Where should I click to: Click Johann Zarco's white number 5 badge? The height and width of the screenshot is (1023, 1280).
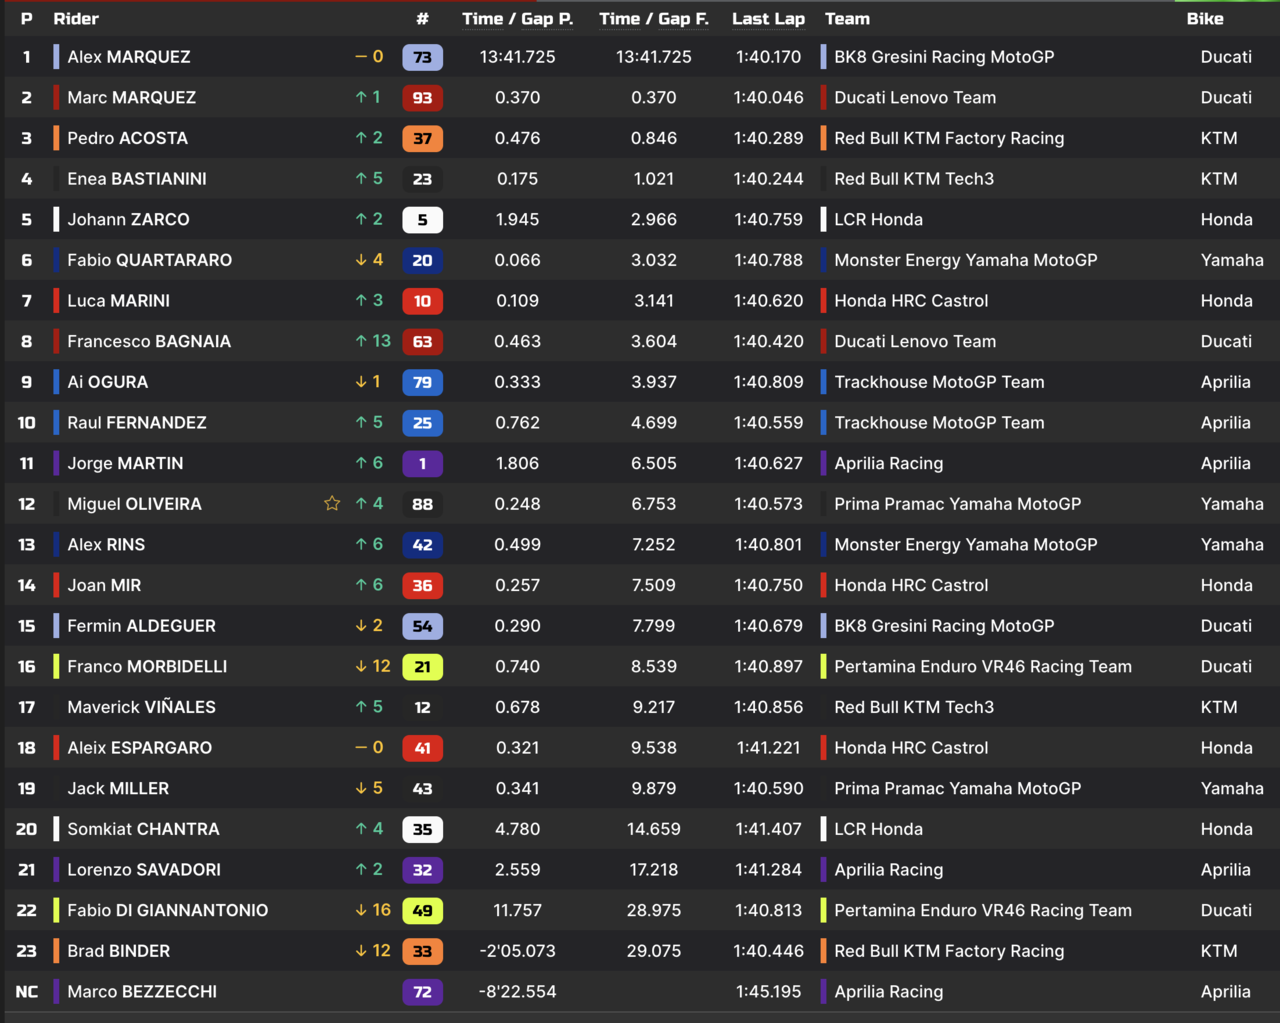tap(422, 220)
